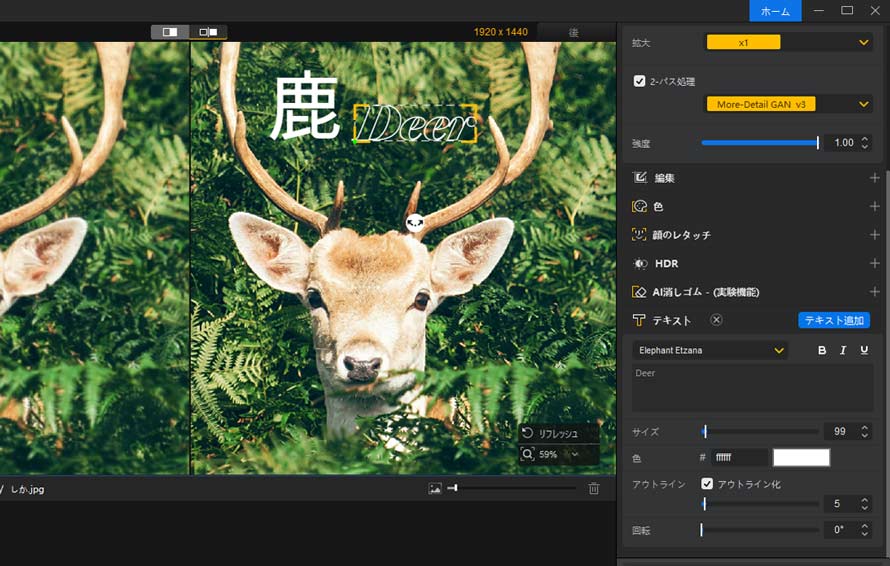Close the テキスト section with X icon
The width and height of the screenshot is (890, 566).
[x=716, y=320]
